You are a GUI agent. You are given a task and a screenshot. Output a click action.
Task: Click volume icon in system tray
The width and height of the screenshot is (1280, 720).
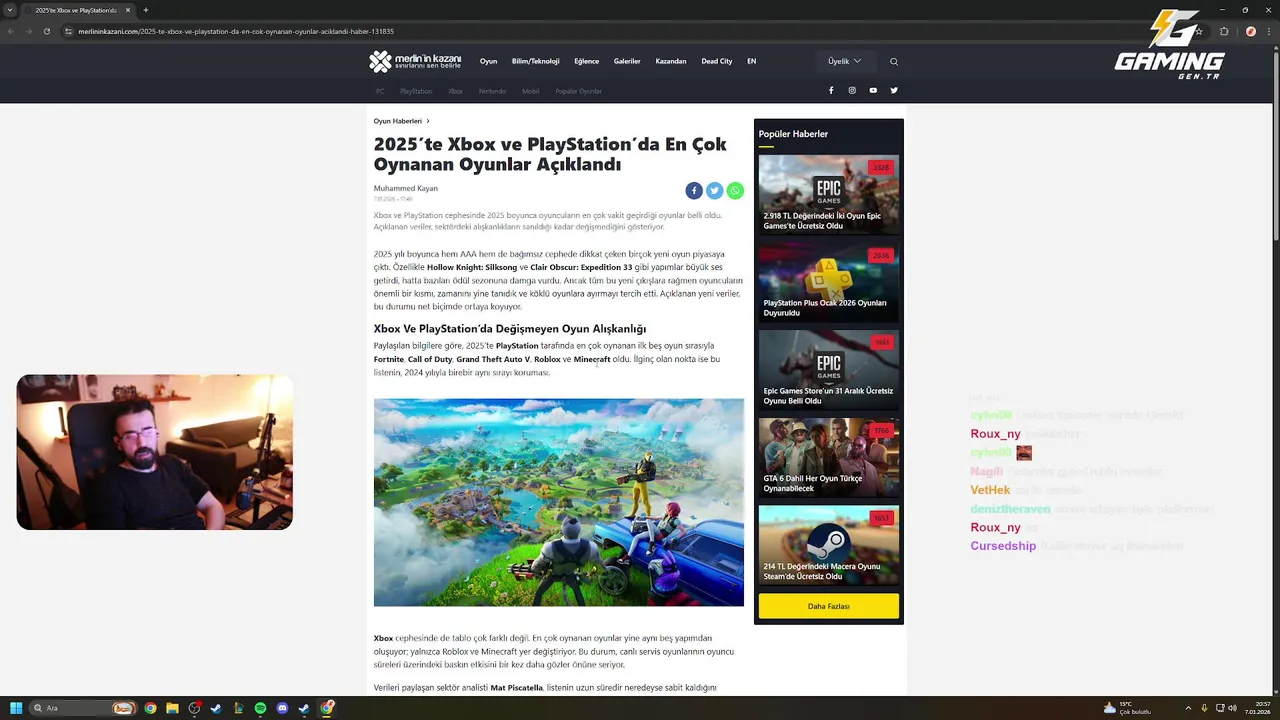[1232, 708]
